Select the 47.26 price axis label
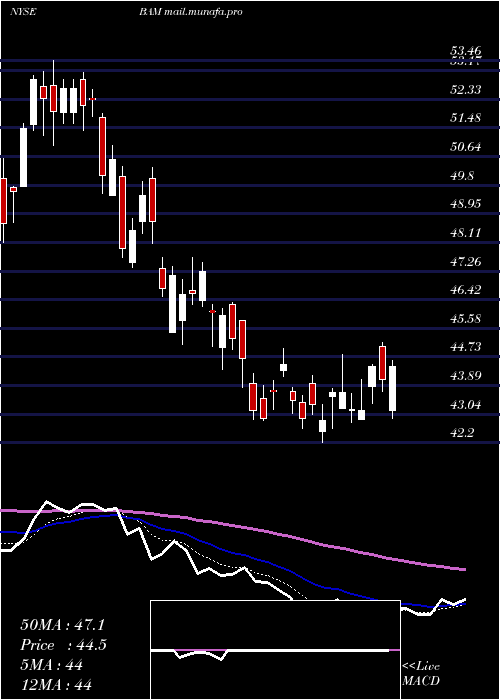Viewport: 500px width, 700px height. 466,261
